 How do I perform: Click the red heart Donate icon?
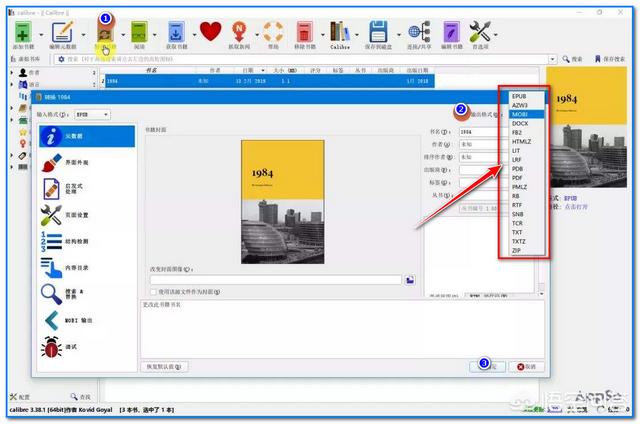(x=211, y=31)
